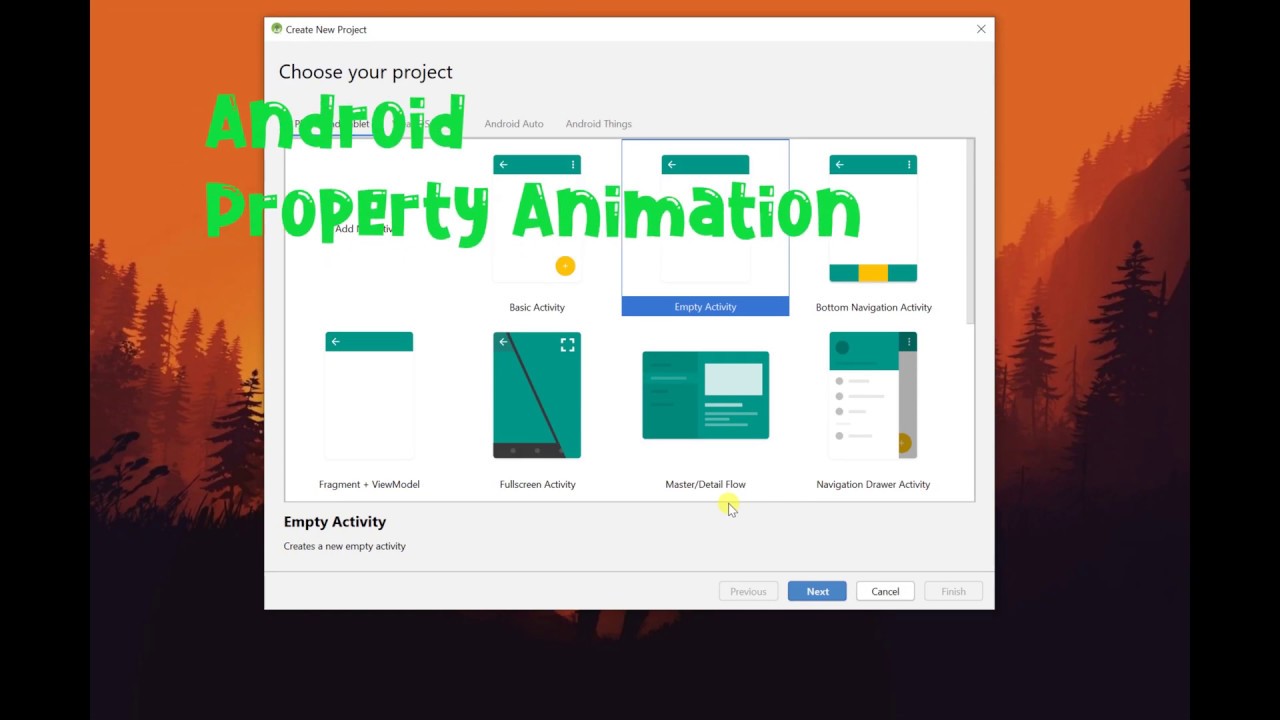The width and height of the screenshot is (1280, 720).
Task: Select the Fullscreen Activity template
Action: (x=537, y=396)
